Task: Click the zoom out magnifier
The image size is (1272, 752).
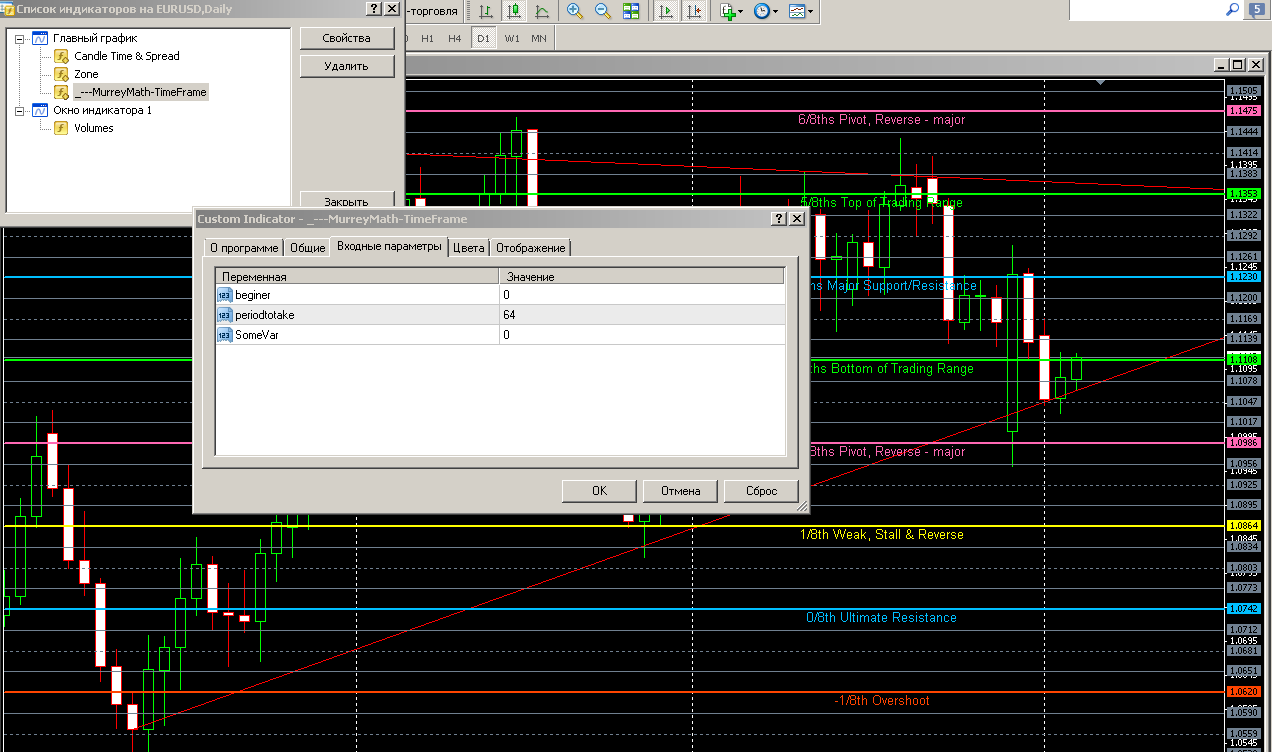Action: (603, 12)
